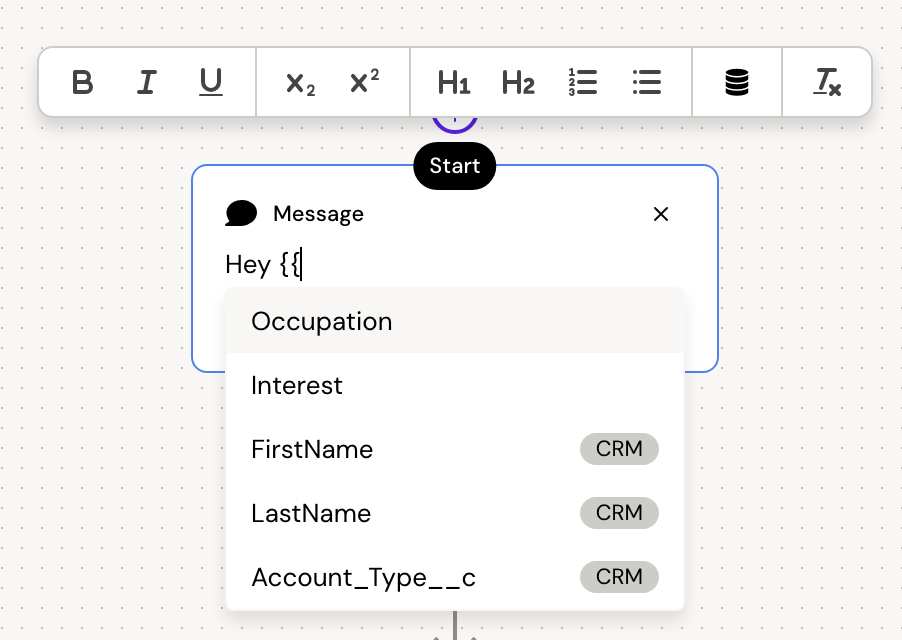Set text to Heading 1
The height and width of the screenshot is (640, 902).
(x=453, y=83)
